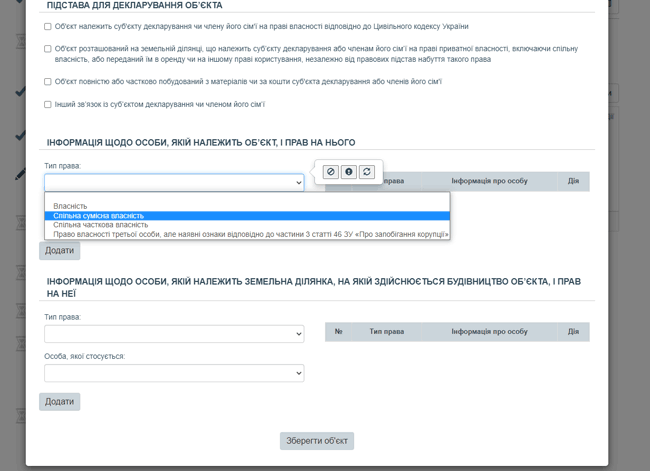Pick 'Спільна часткова власність' option
650x471 pixels.
point(101,225)
